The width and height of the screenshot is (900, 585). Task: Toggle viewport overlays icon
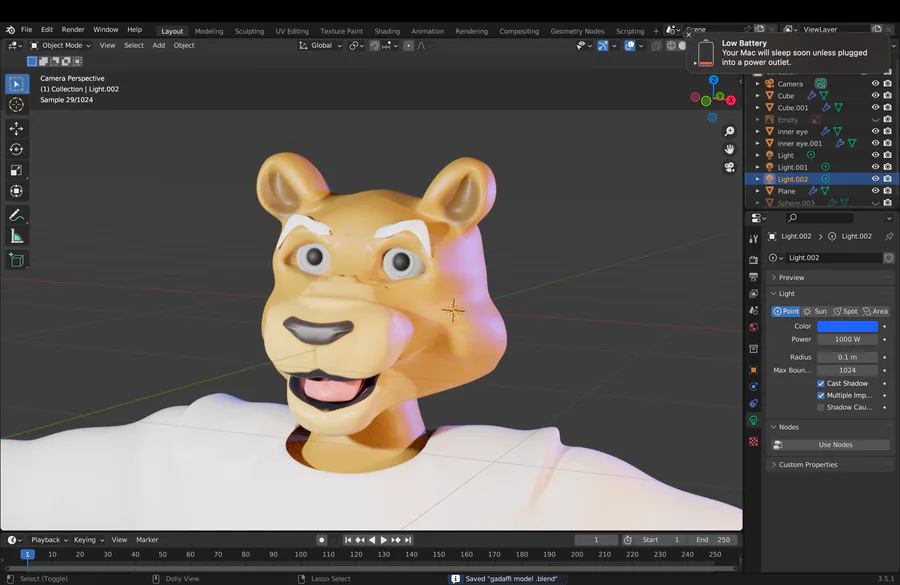pyautogui.click(x=630, y=46)
